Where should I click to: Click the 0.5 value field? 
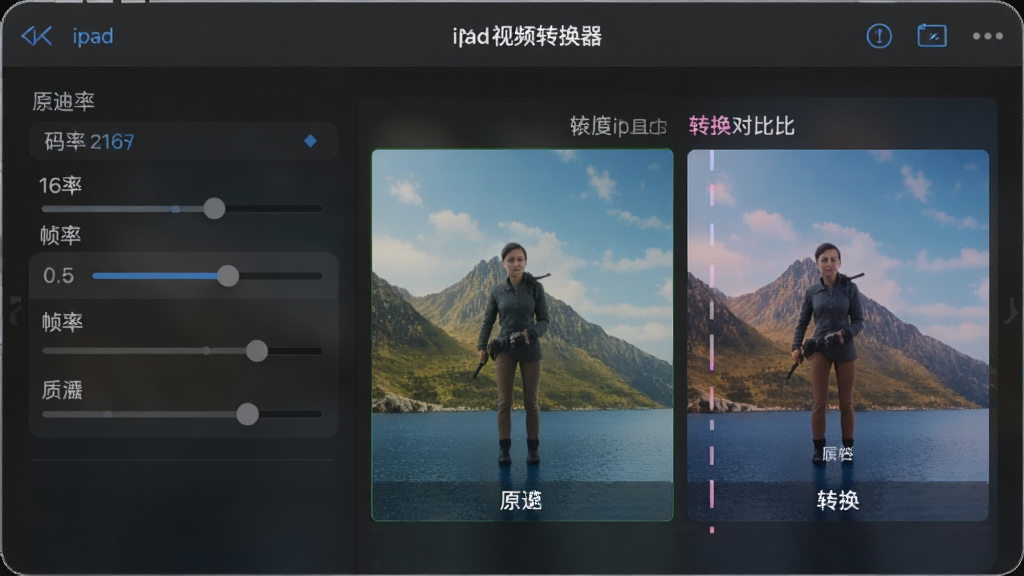click(59, 276)
